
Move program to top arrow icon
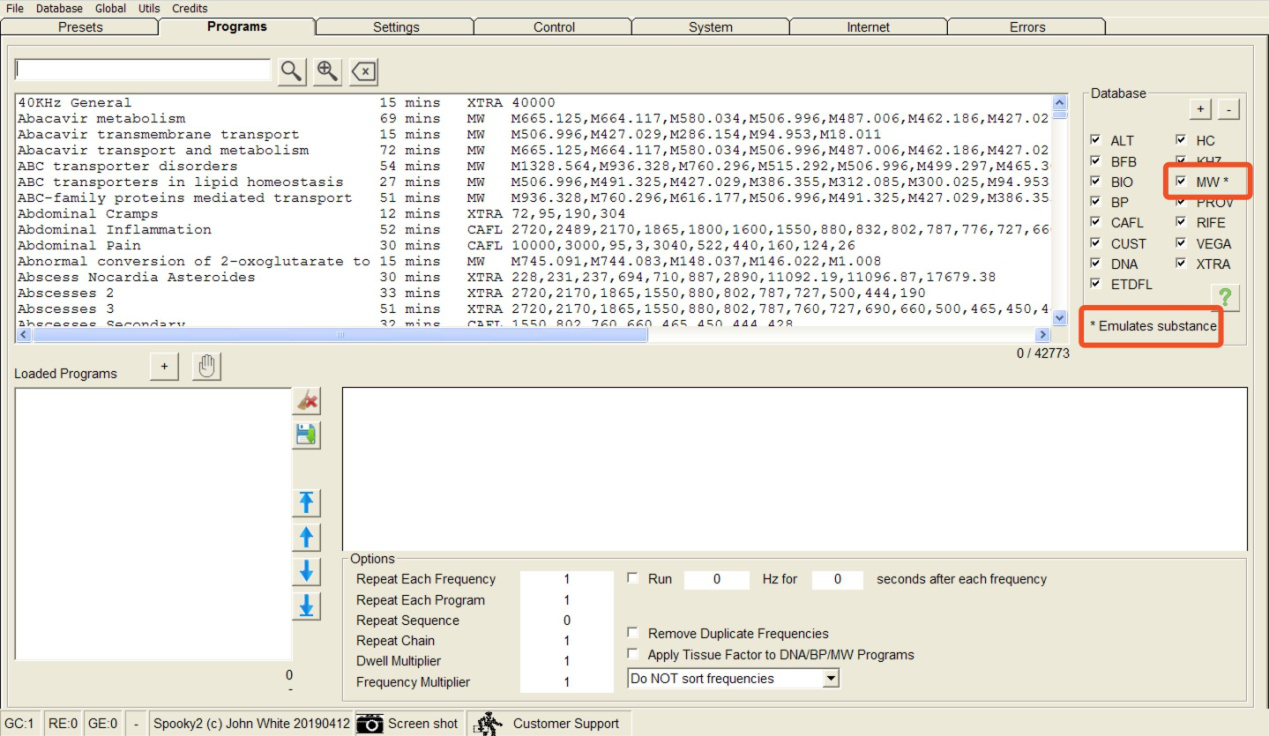(307, 503)
